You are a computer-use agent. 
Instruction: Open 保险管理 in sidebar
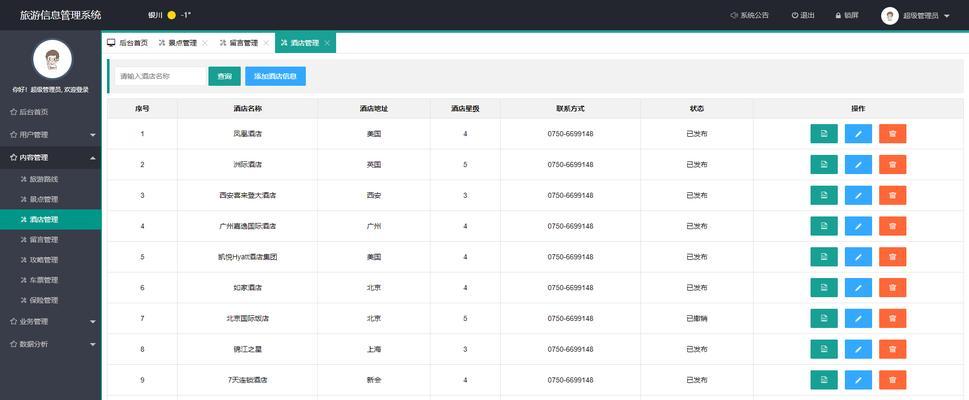pos(51,300)
